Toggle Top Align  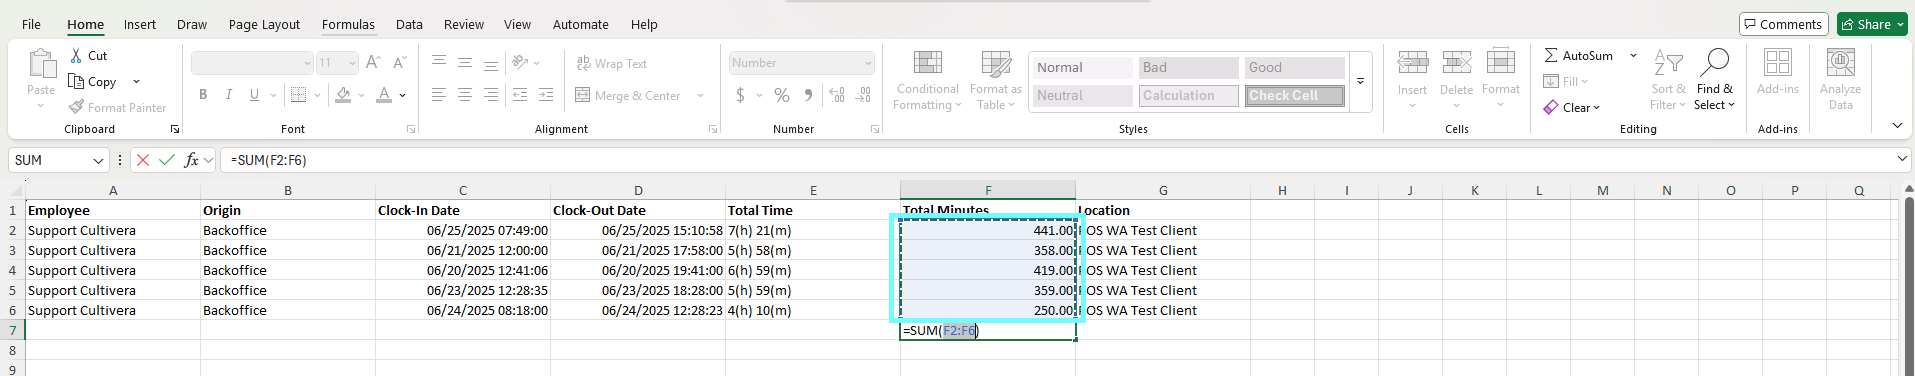click(439, 62)
